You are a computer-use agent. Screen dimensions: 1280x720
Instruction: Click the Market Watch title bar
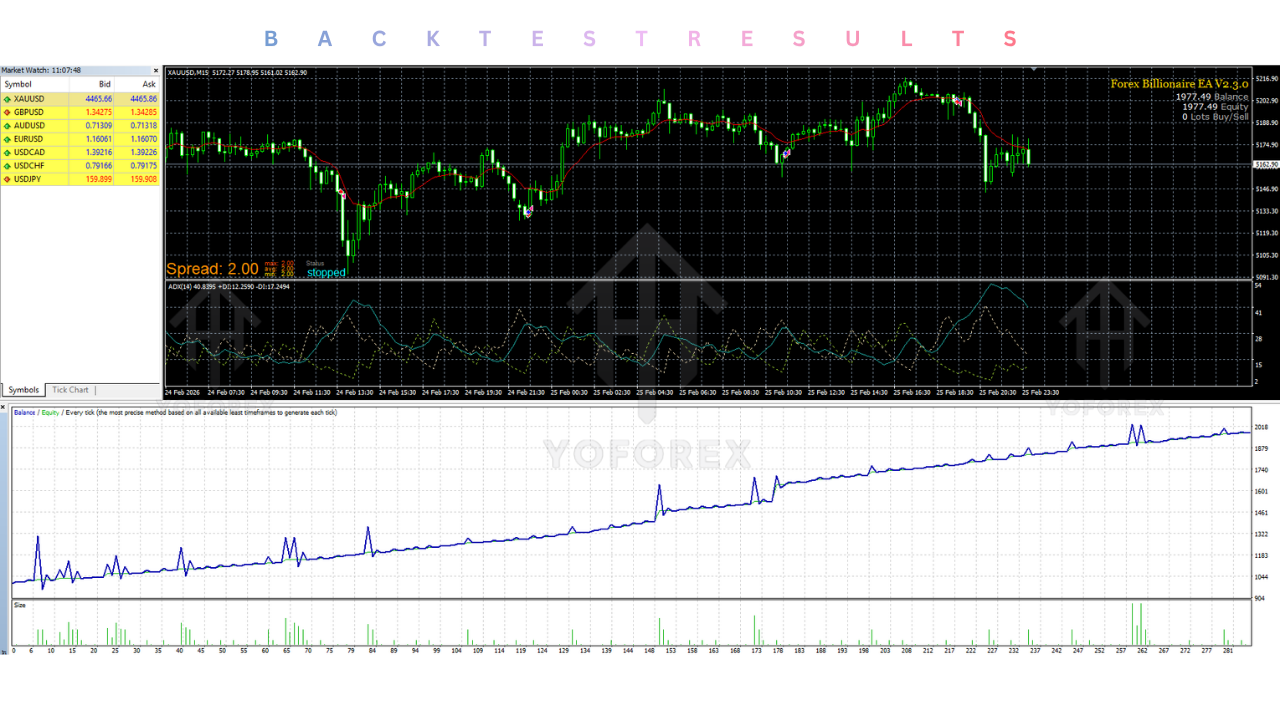[80, 70]
